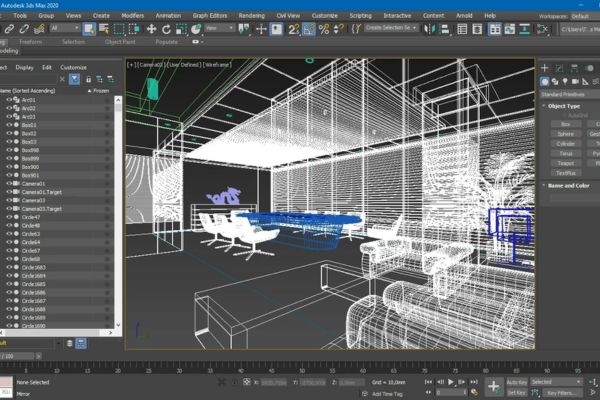Collapse the Object Type rollout
This screenshot has height=400, width=600.
pos(564,106)
